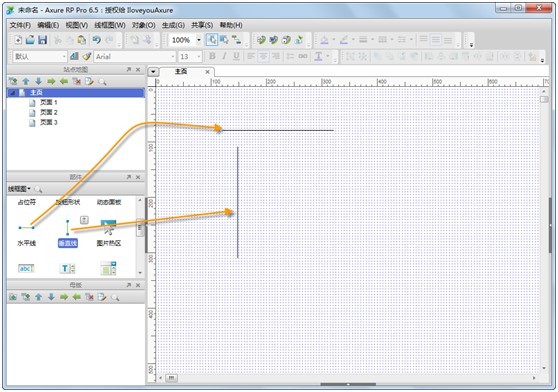Open the font size 13 dropdown
The image size is (558, 392).
click(199, 57)
